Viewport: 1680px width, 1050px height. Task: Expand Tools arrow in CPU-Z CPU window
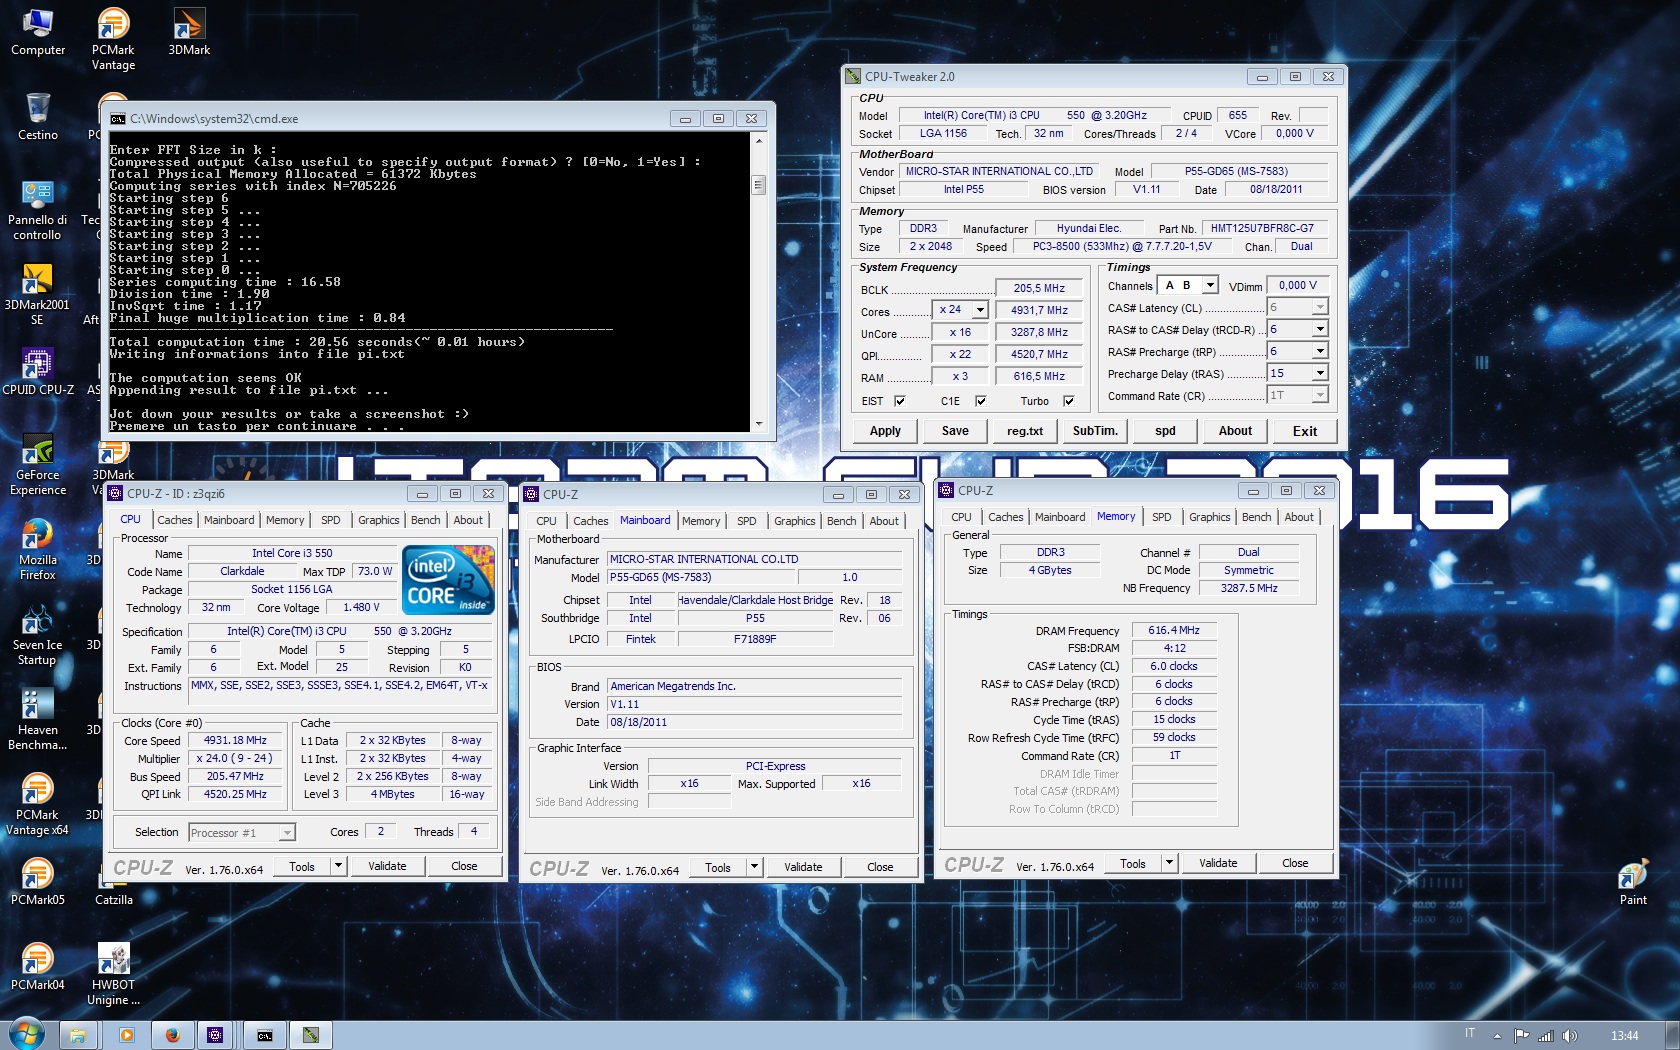[x=338, y=866]
